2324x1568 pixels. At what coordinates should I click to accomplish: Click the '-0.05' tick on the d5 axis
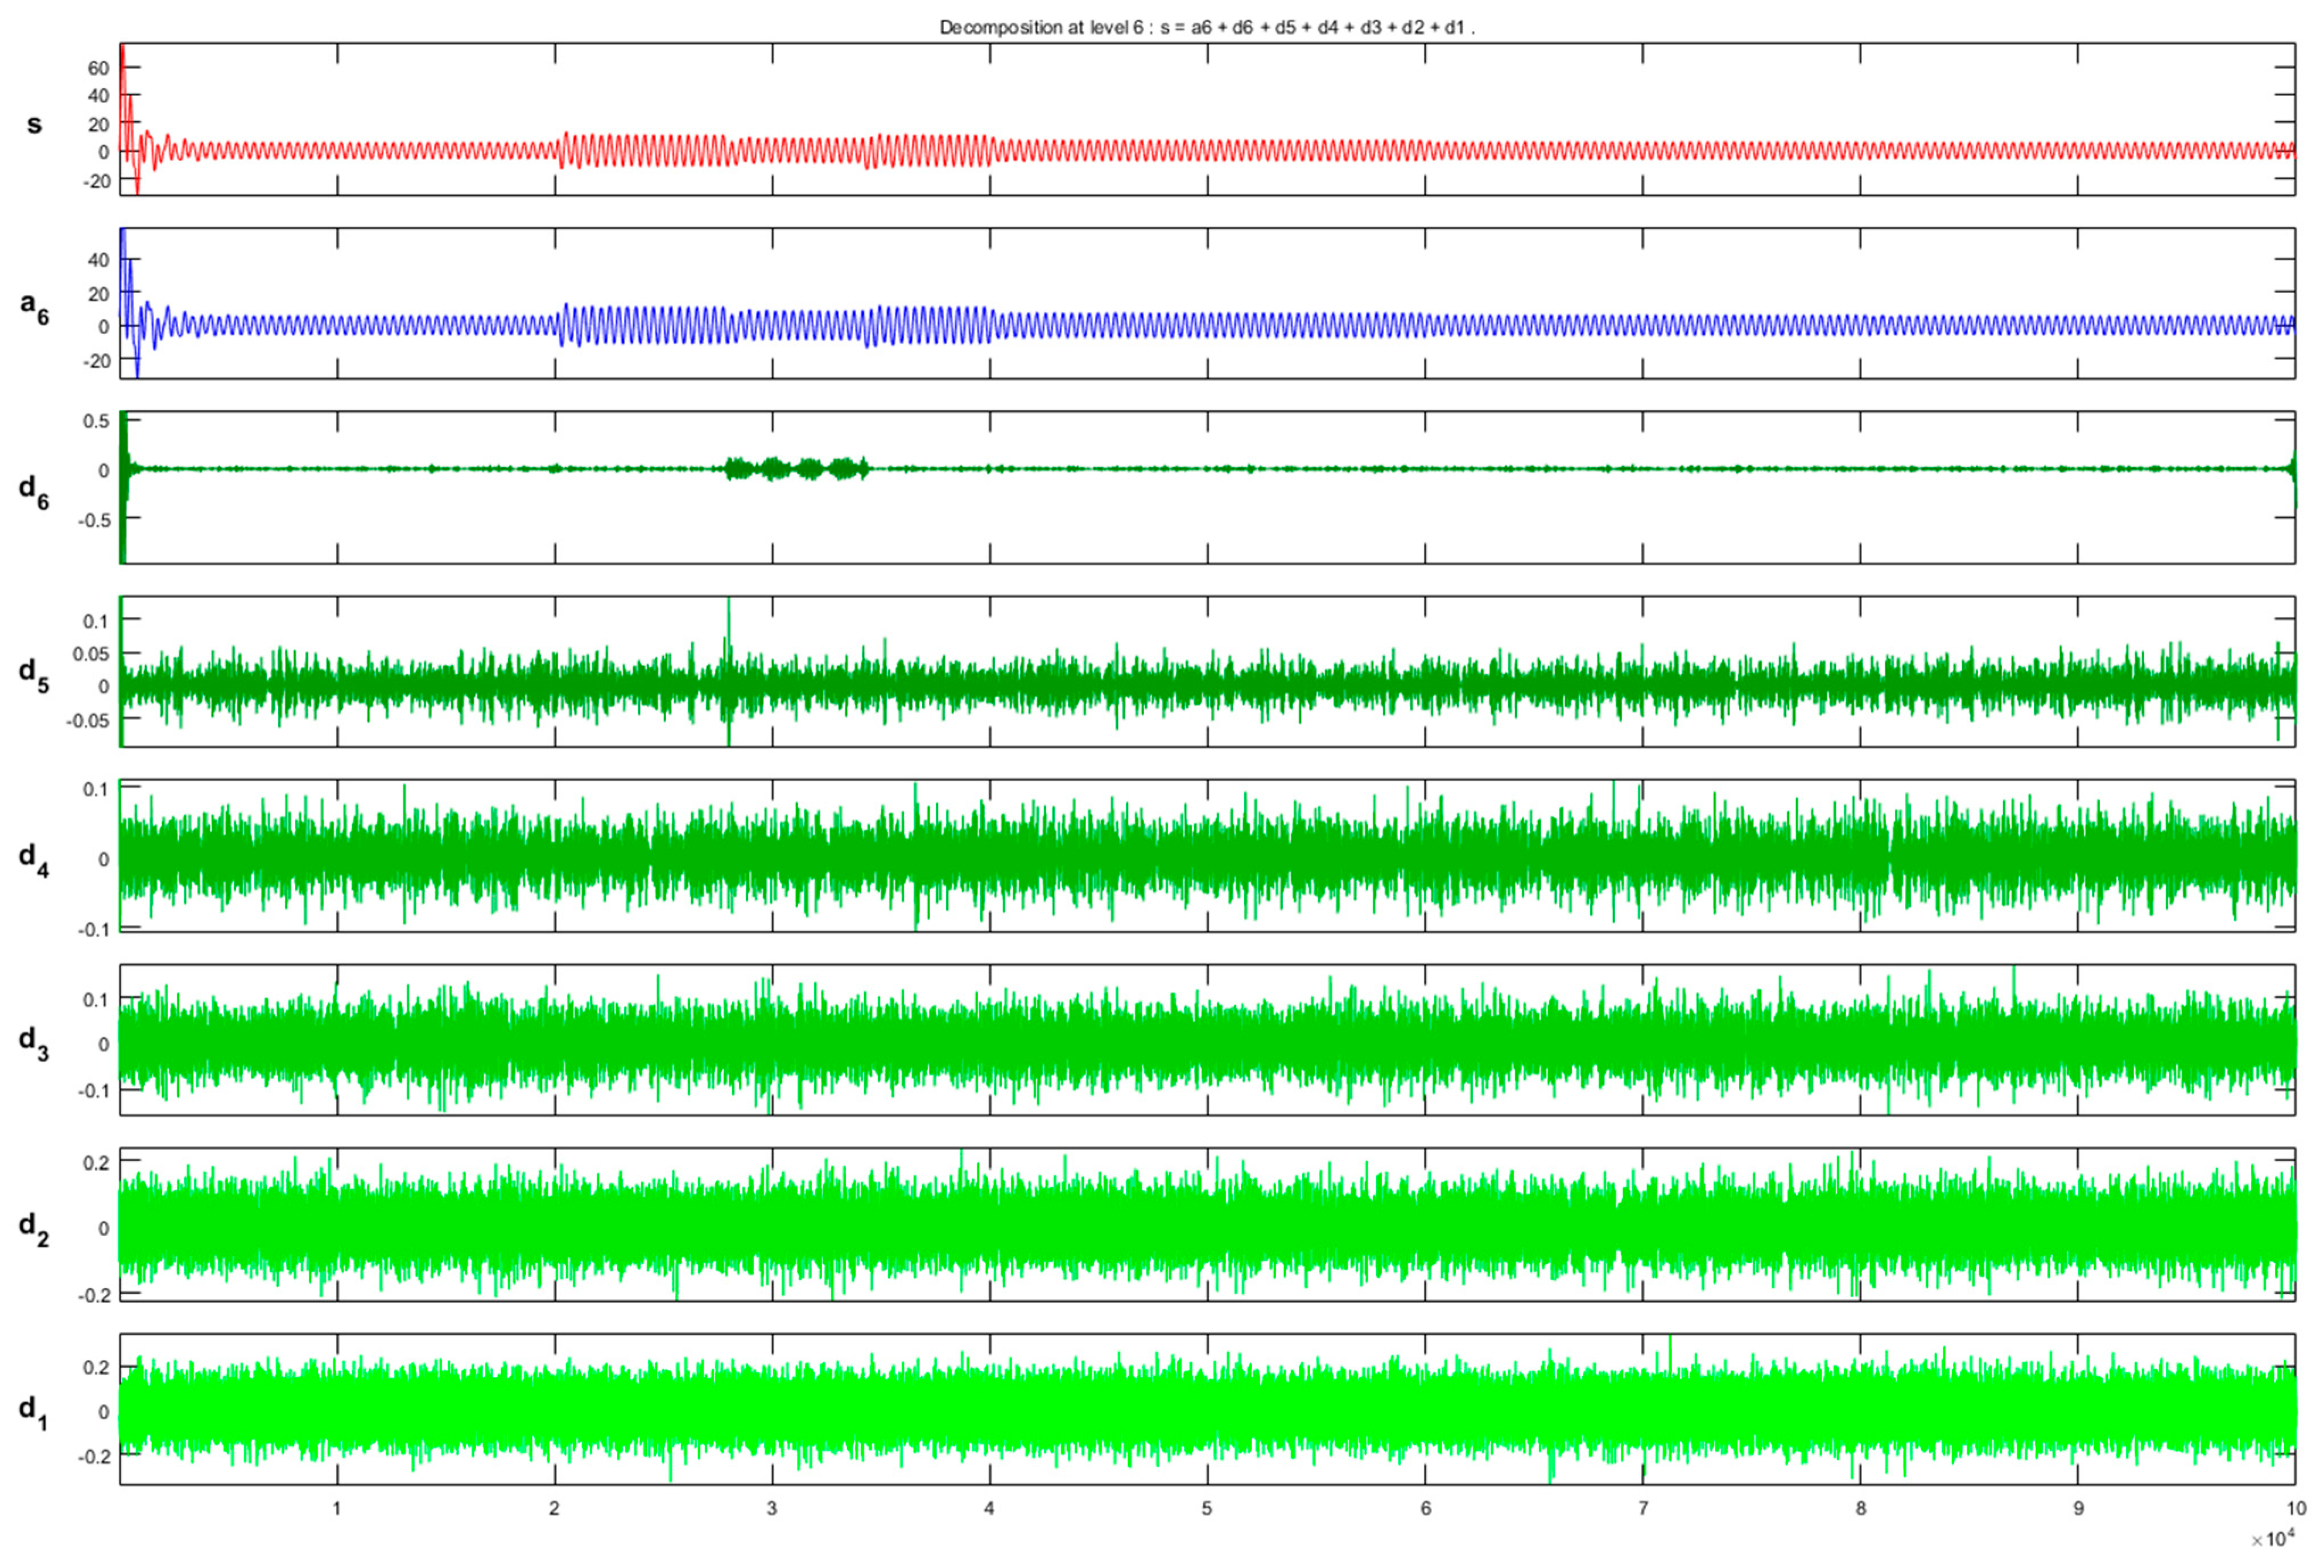[x=88, y=721]
